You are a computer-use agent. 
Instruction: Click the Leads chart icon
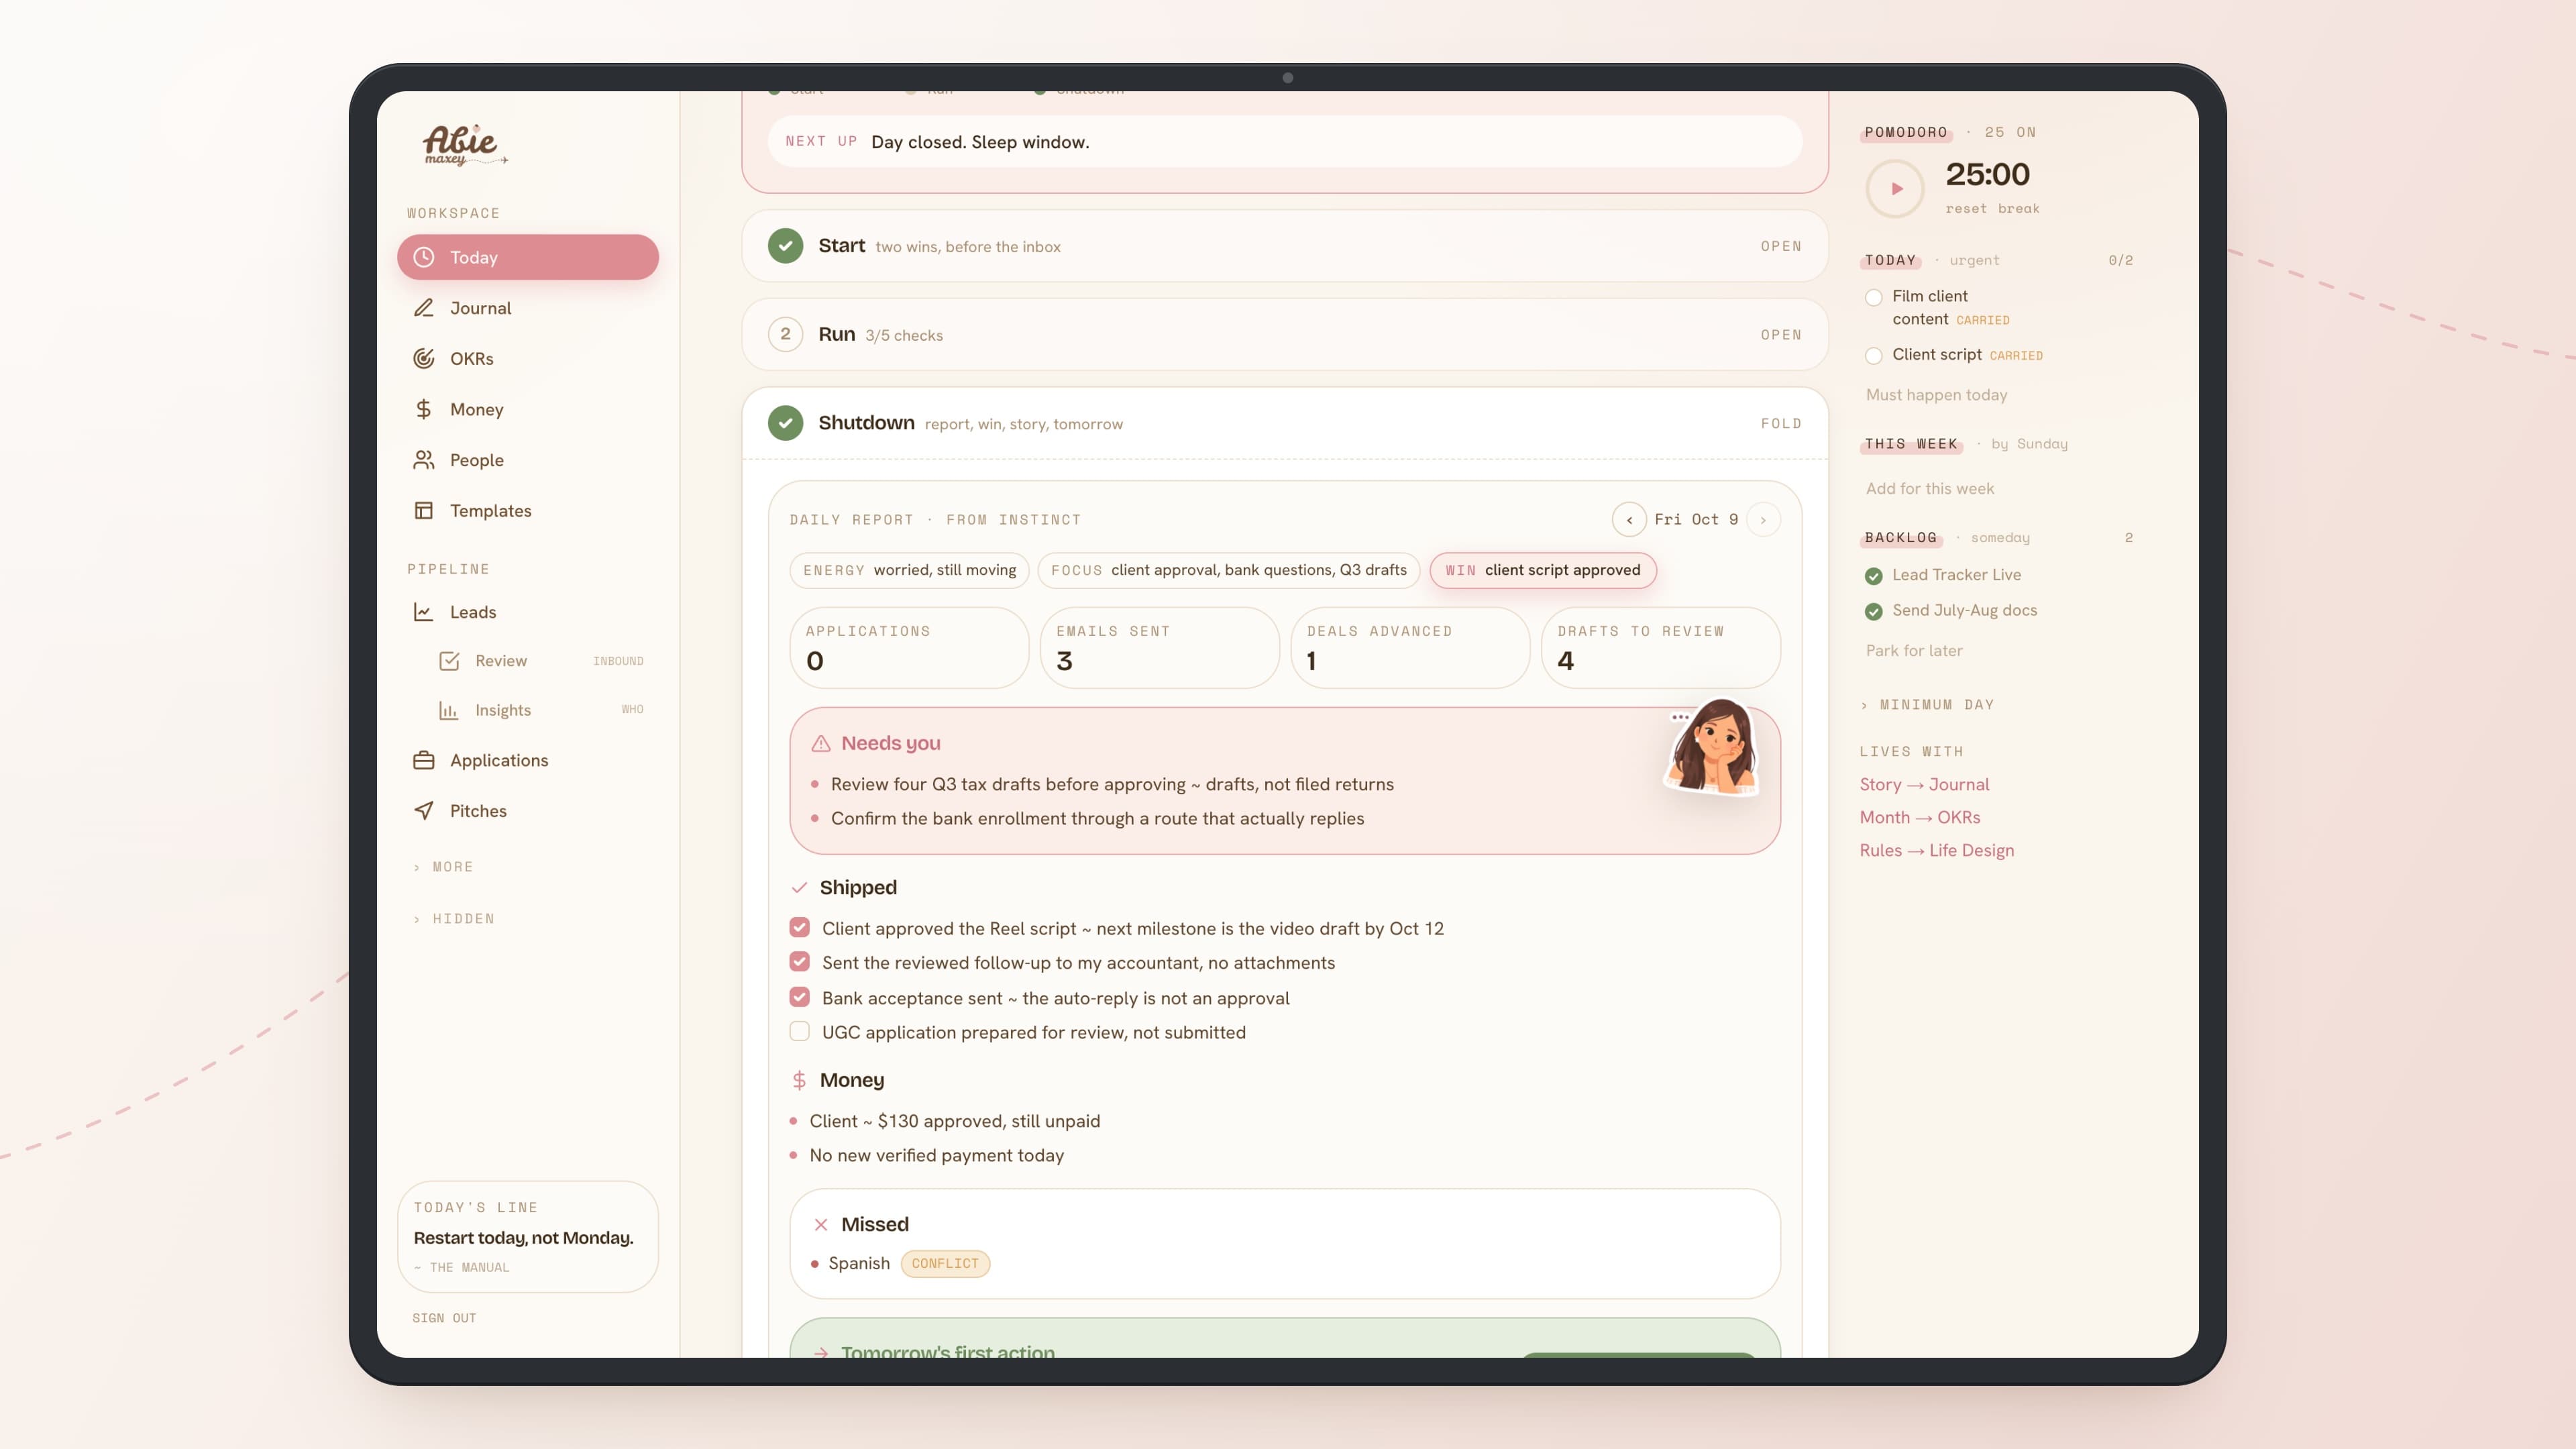tap(424, 612)
